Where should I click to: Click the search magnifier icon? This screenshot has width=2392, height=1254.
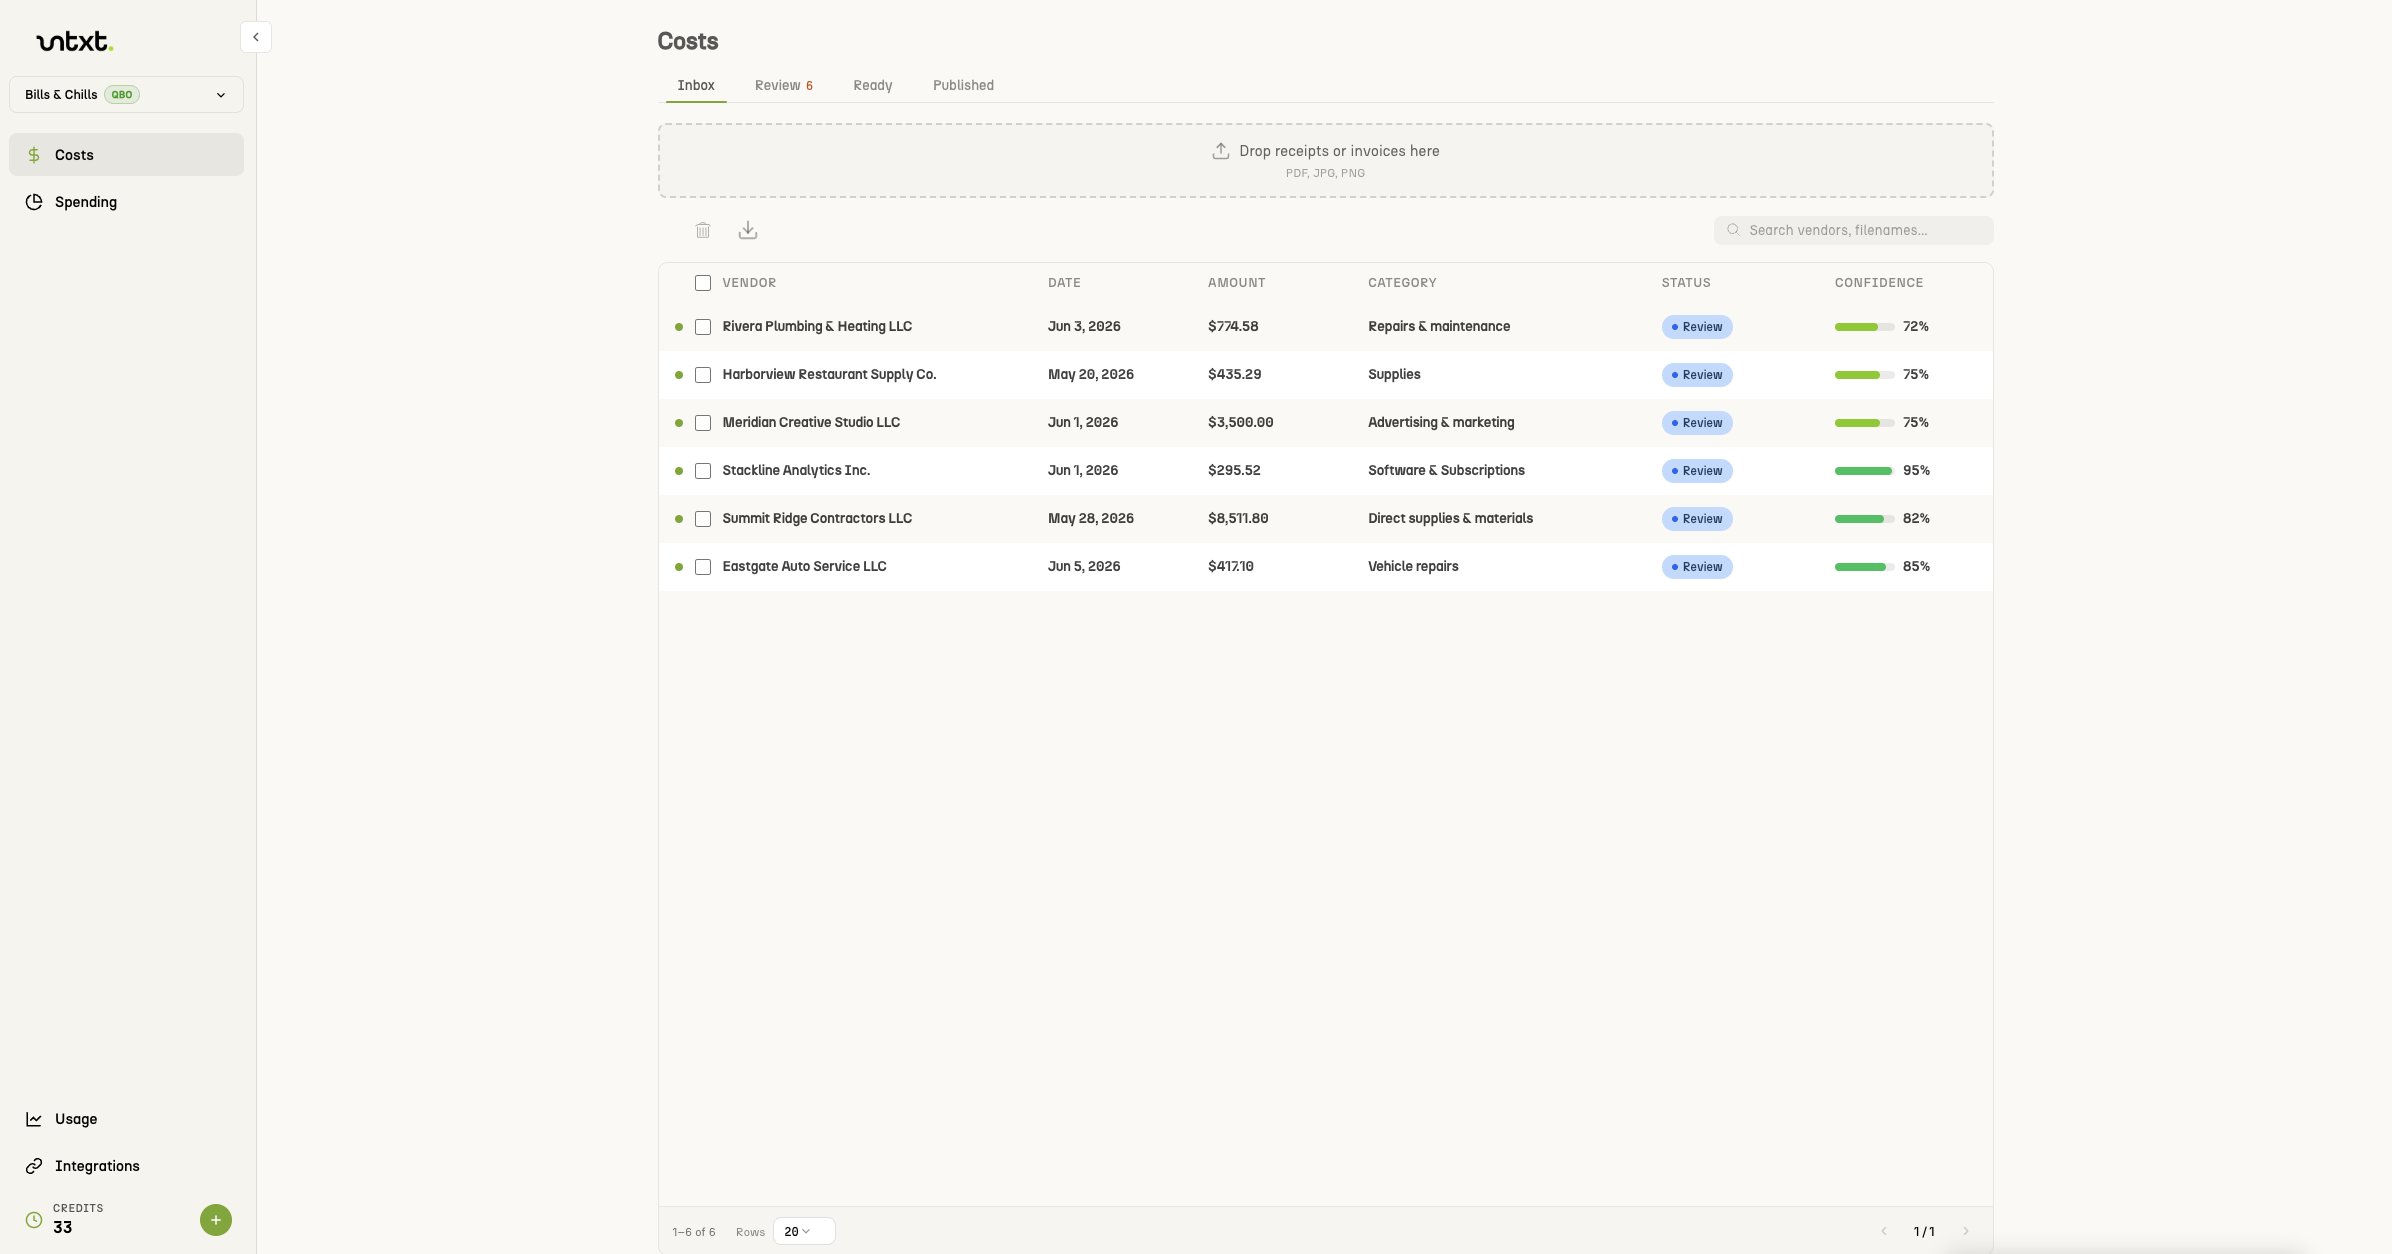click(x=1733, y=230)
